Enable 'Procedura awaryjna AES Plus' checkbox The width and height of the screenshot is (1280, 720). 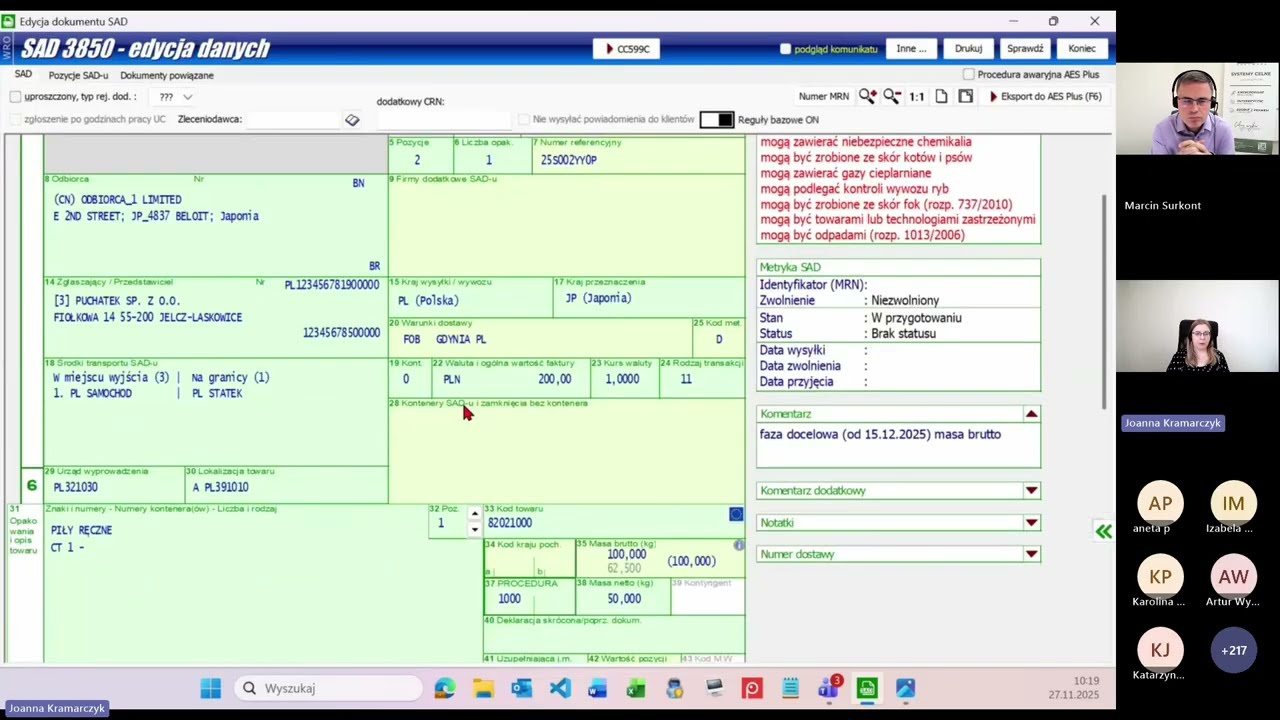[x=968, y=74]
